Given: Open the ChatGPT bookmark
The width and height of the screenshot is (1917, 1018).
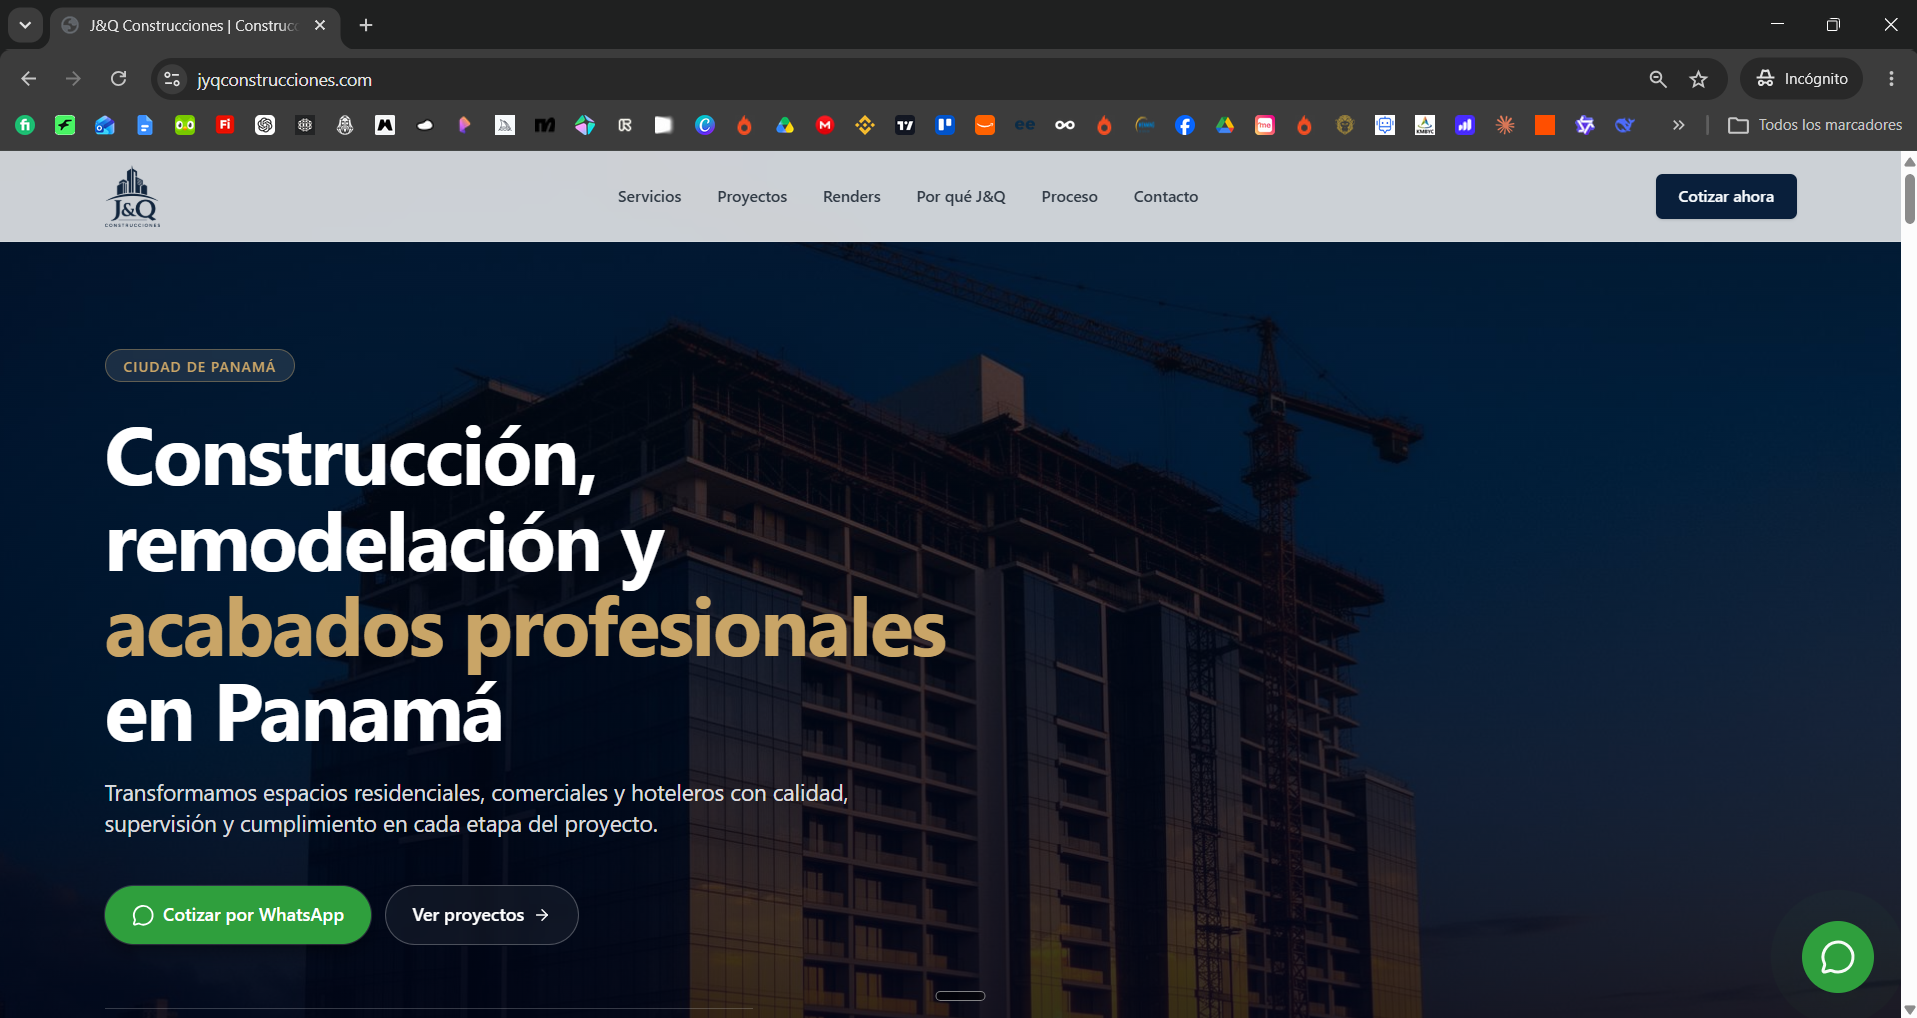Looking at the screenshot, I should click(265, 125).
